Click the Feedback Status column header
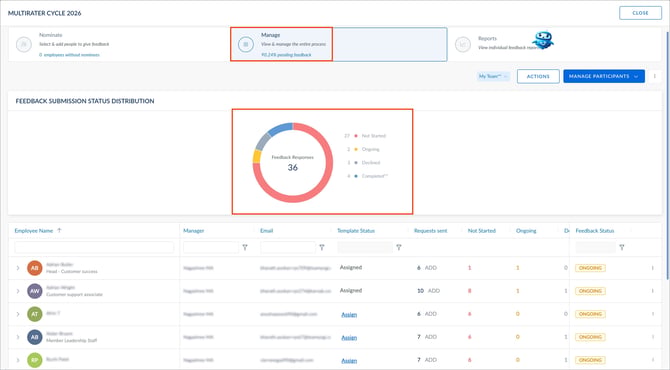Image resolution: width=670 pixels, height=370 pixels. pos(595,230)
